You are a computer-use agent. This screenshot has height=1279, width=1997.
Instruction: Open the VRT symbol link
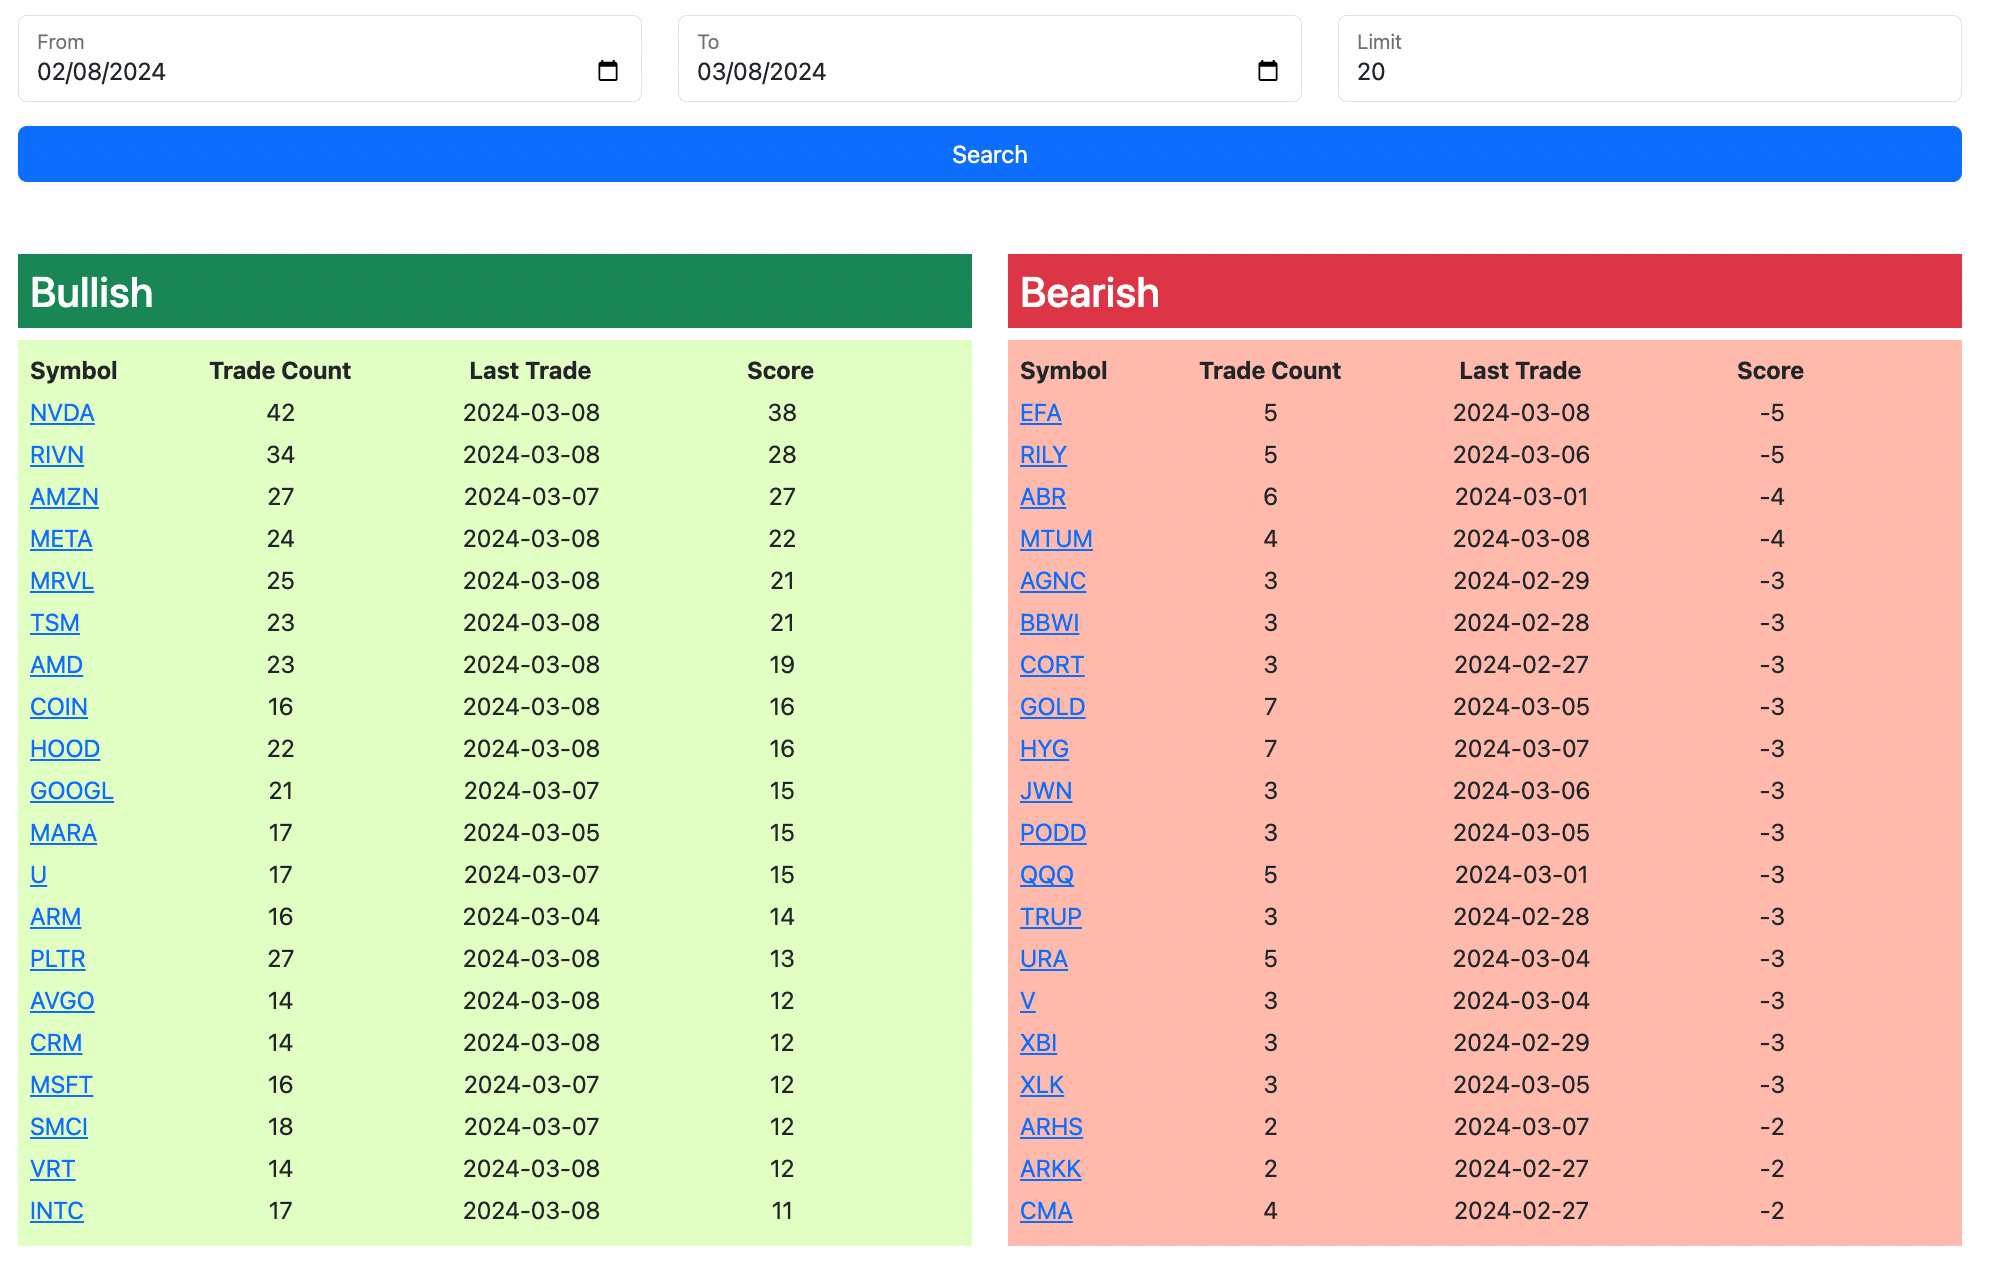(52, 1169)
